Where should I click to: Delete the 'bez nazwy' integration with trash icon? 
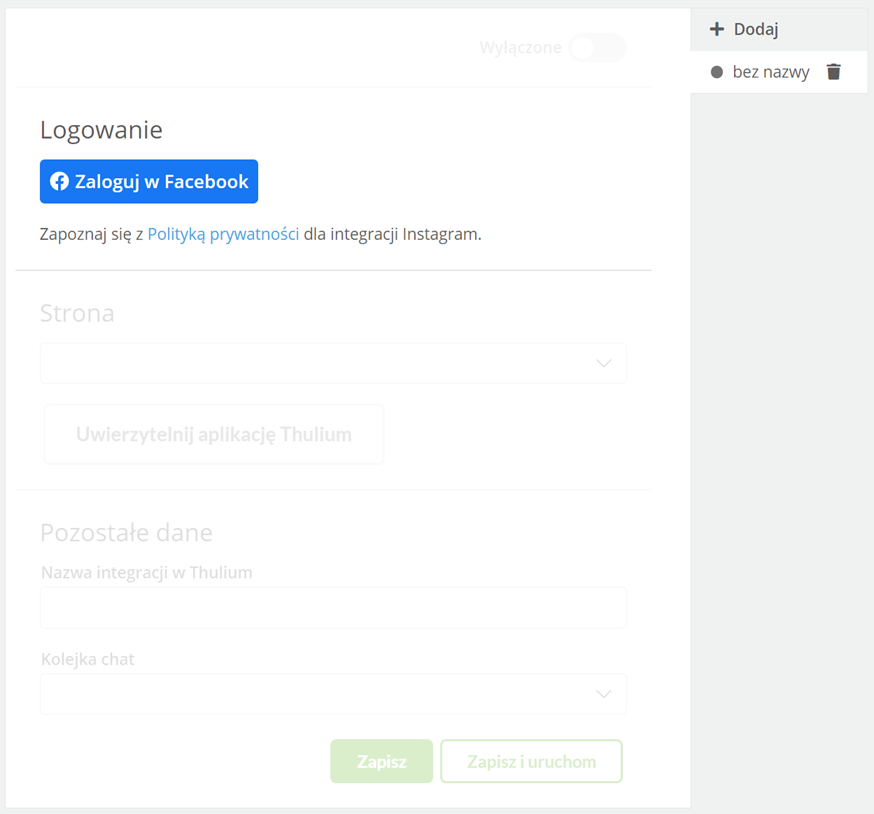[833, 72]
